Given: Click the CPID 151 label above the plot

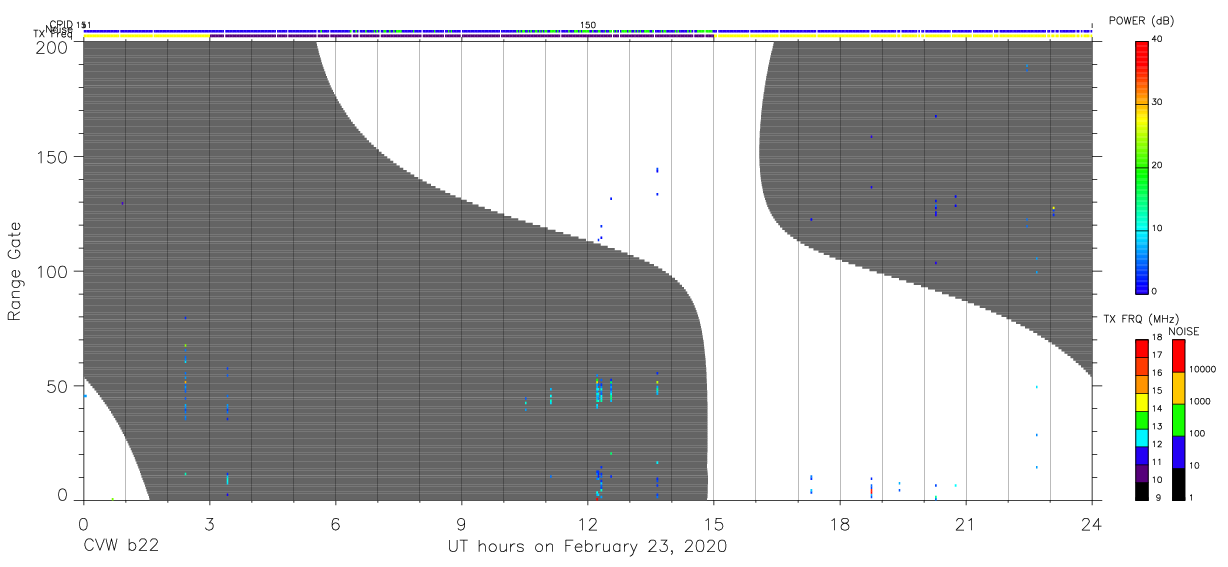Looking at the screenshot, I should [x=70, y=25].
